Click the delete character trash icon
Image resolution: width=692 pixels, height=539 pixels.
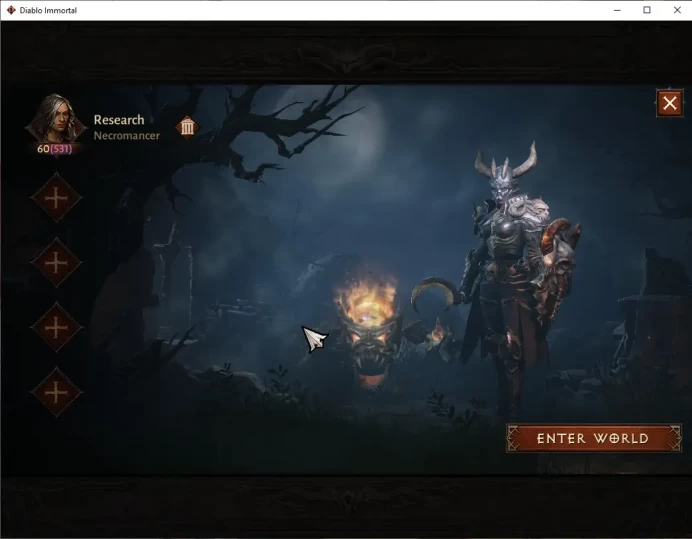(188, 128)
